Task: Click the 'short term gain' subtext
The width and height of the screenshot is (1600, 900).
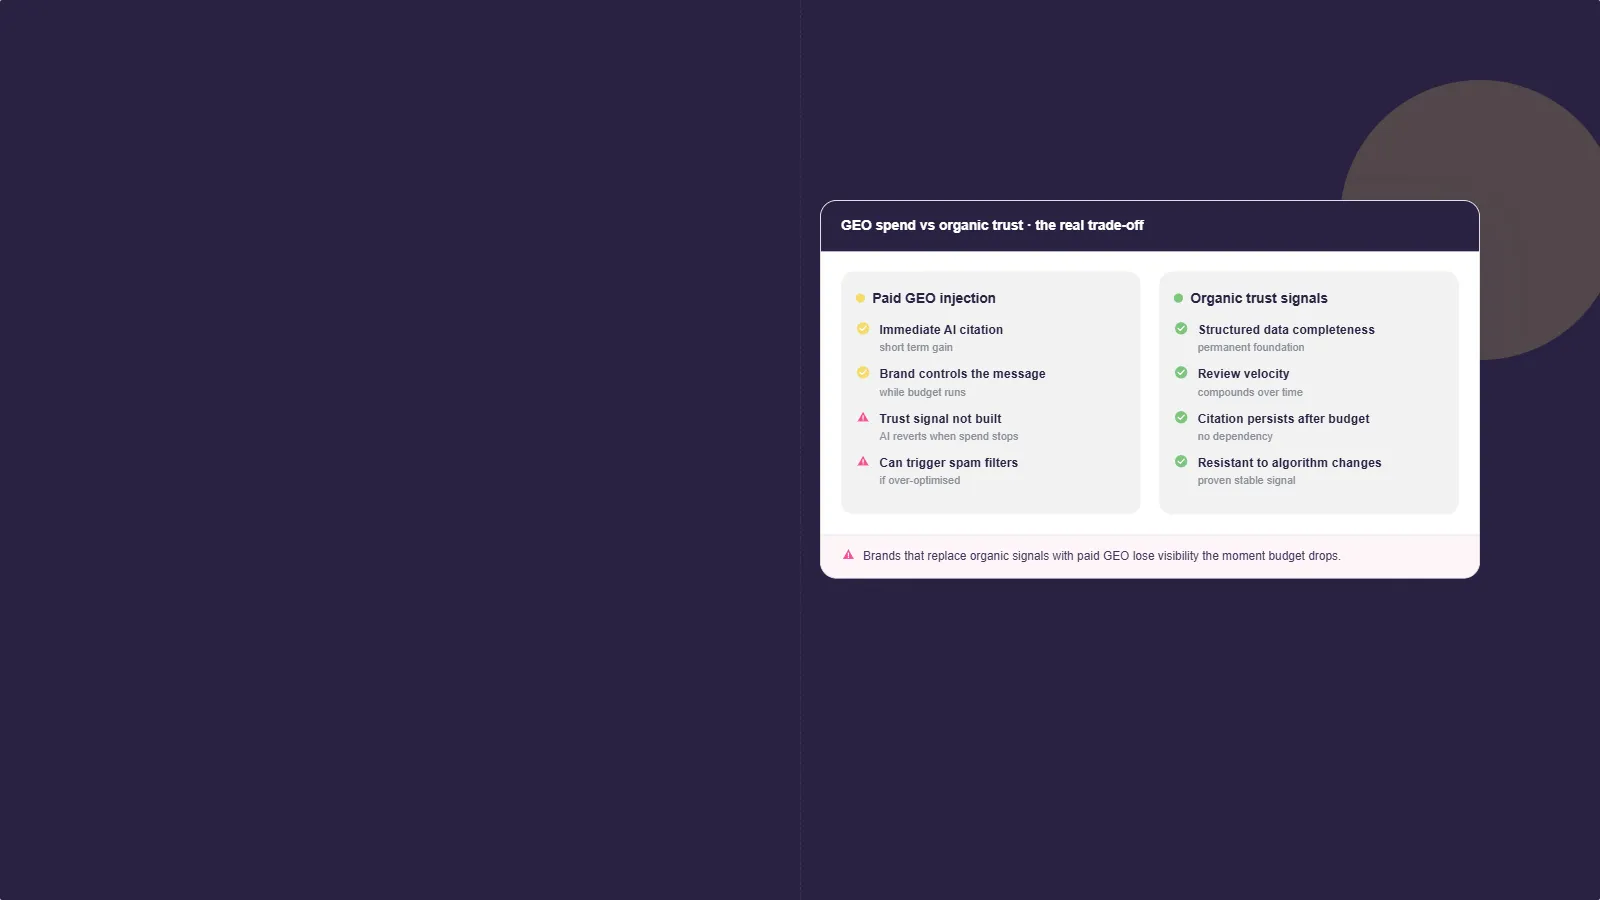Action: [916, 348]
